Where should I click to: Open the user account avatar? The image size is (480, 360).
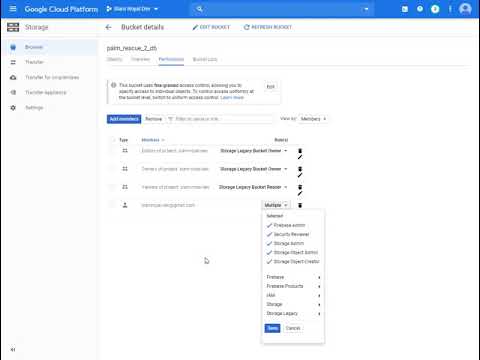[x=465, y=9]
